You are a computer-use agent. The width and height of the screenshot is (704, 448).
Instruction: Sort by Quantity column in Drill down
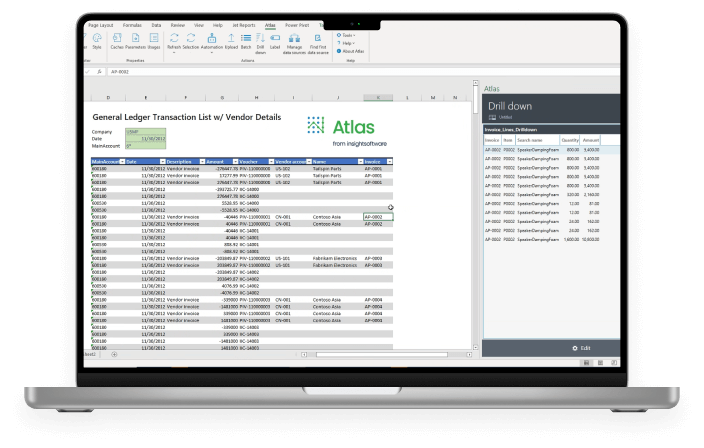point(570,140)
